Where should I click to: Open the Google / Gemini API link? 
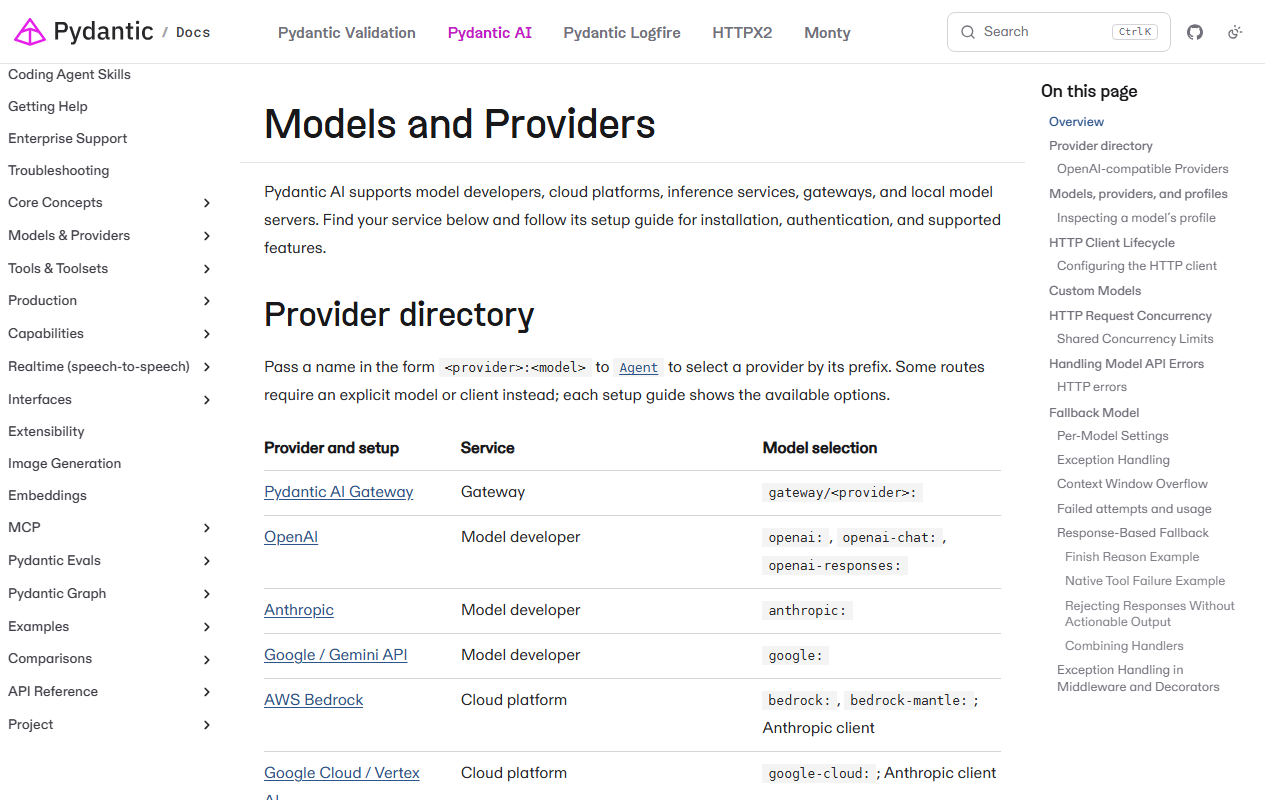click(336, 655)
